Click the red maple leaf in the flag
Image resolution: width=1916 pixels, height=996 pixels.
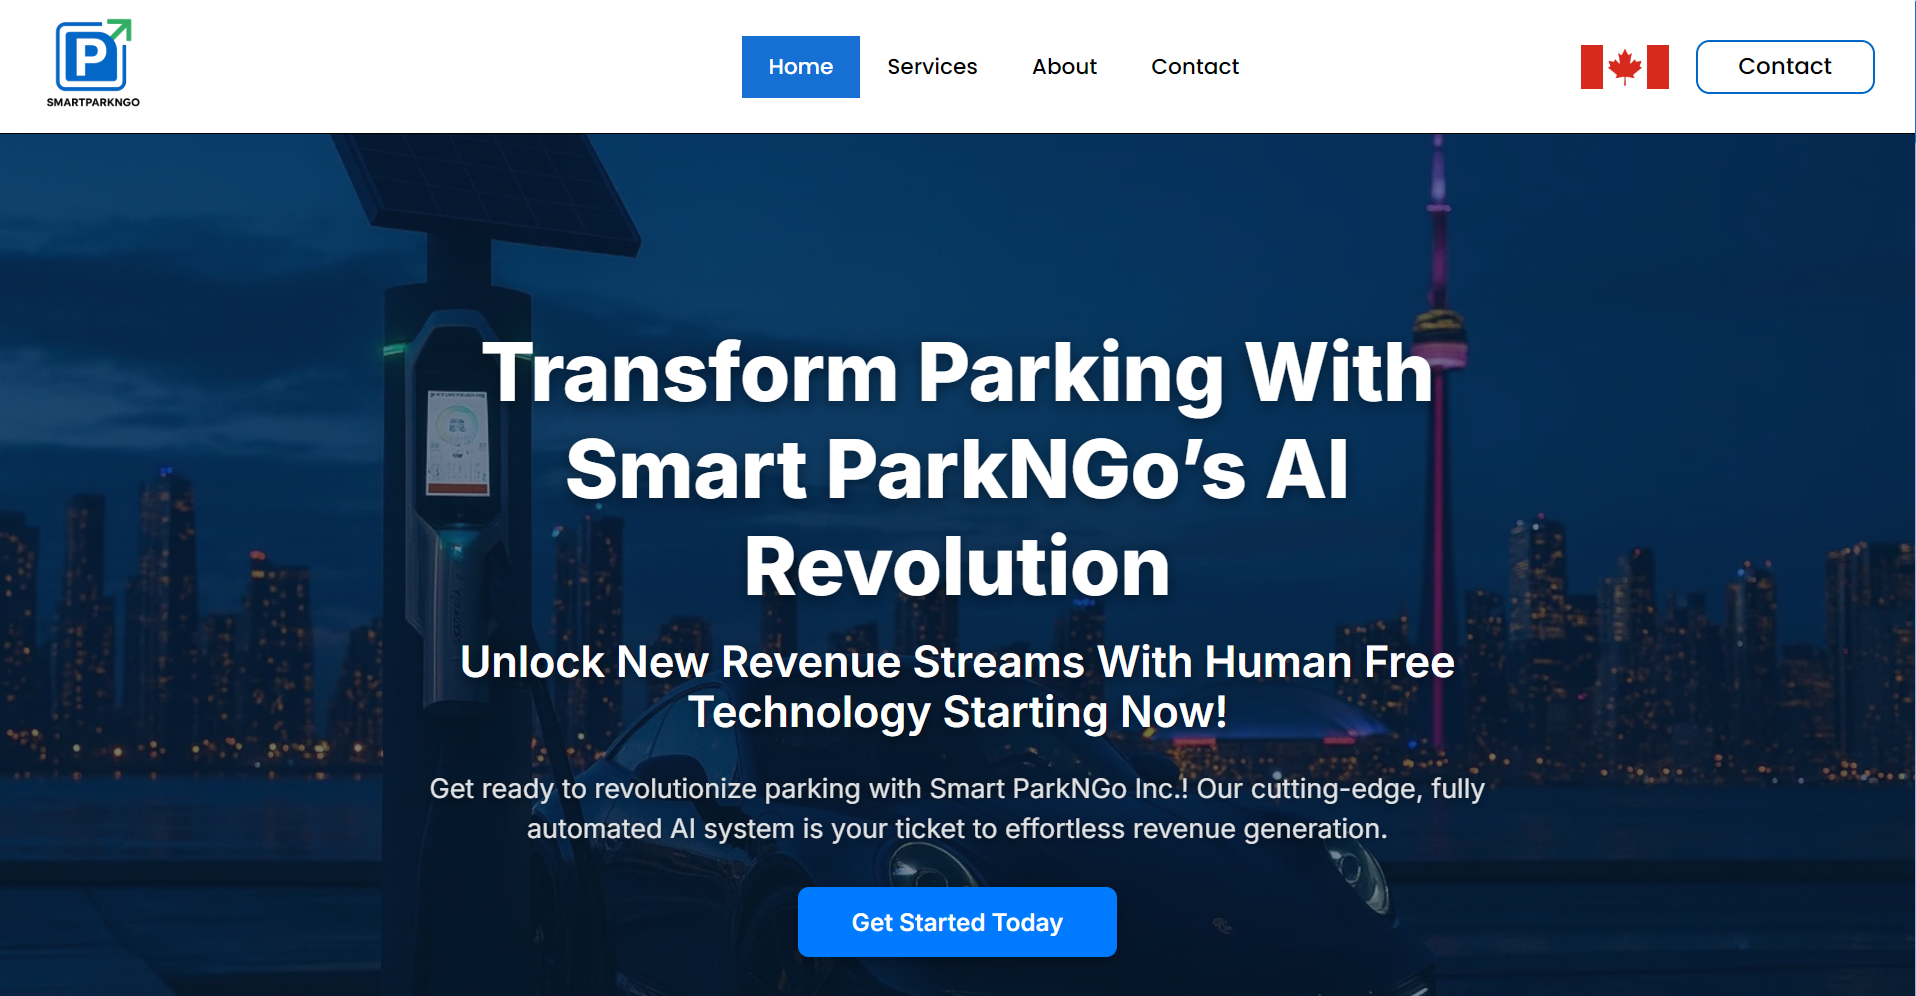1625,67
